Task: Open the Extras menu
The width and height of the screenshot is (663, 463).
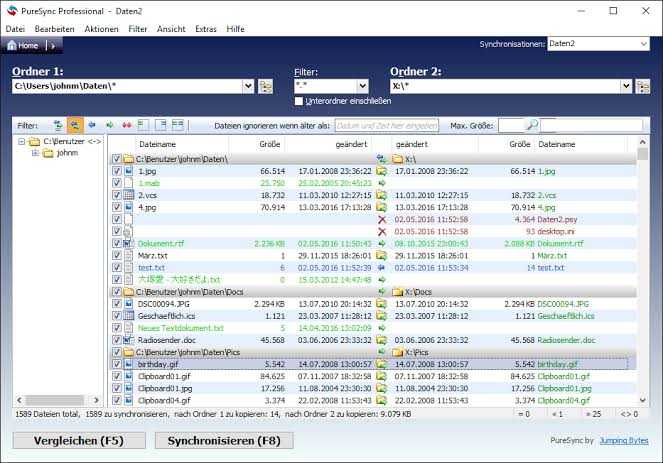Action: pyautogui.click(x=206, y=29)
